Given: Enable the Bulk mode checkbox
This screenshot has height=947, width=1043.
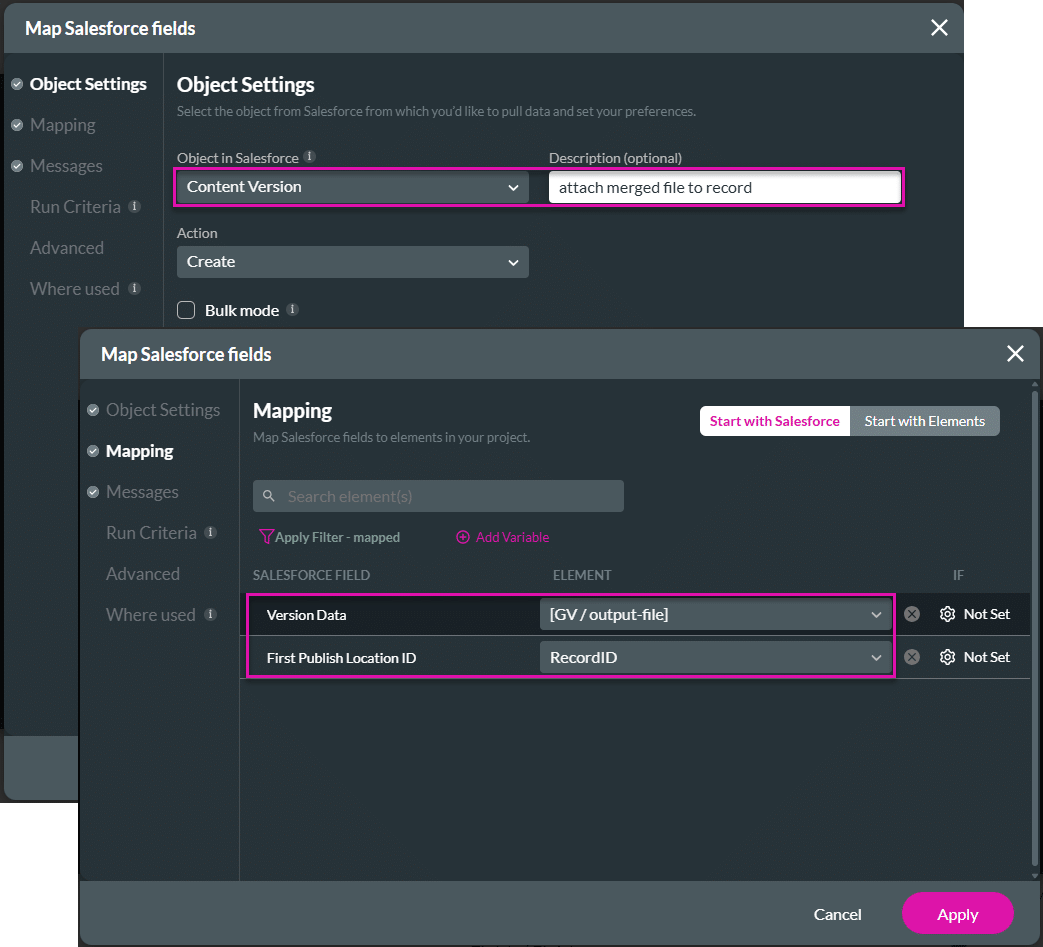Looking at the screenshot, I should point(186,310).
